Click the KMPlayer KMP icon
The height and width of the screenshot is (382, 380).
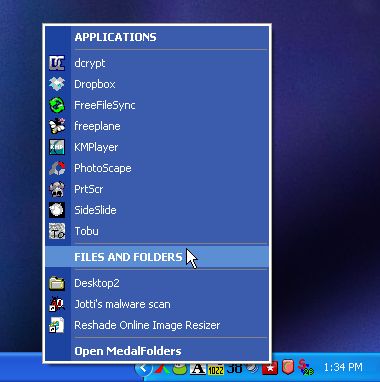coord(57,147)
